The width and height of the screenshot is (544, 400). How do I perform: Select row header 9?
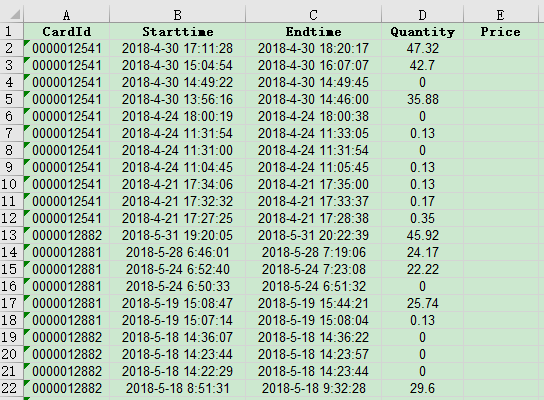pyautogui.click(x=11, y=167)
